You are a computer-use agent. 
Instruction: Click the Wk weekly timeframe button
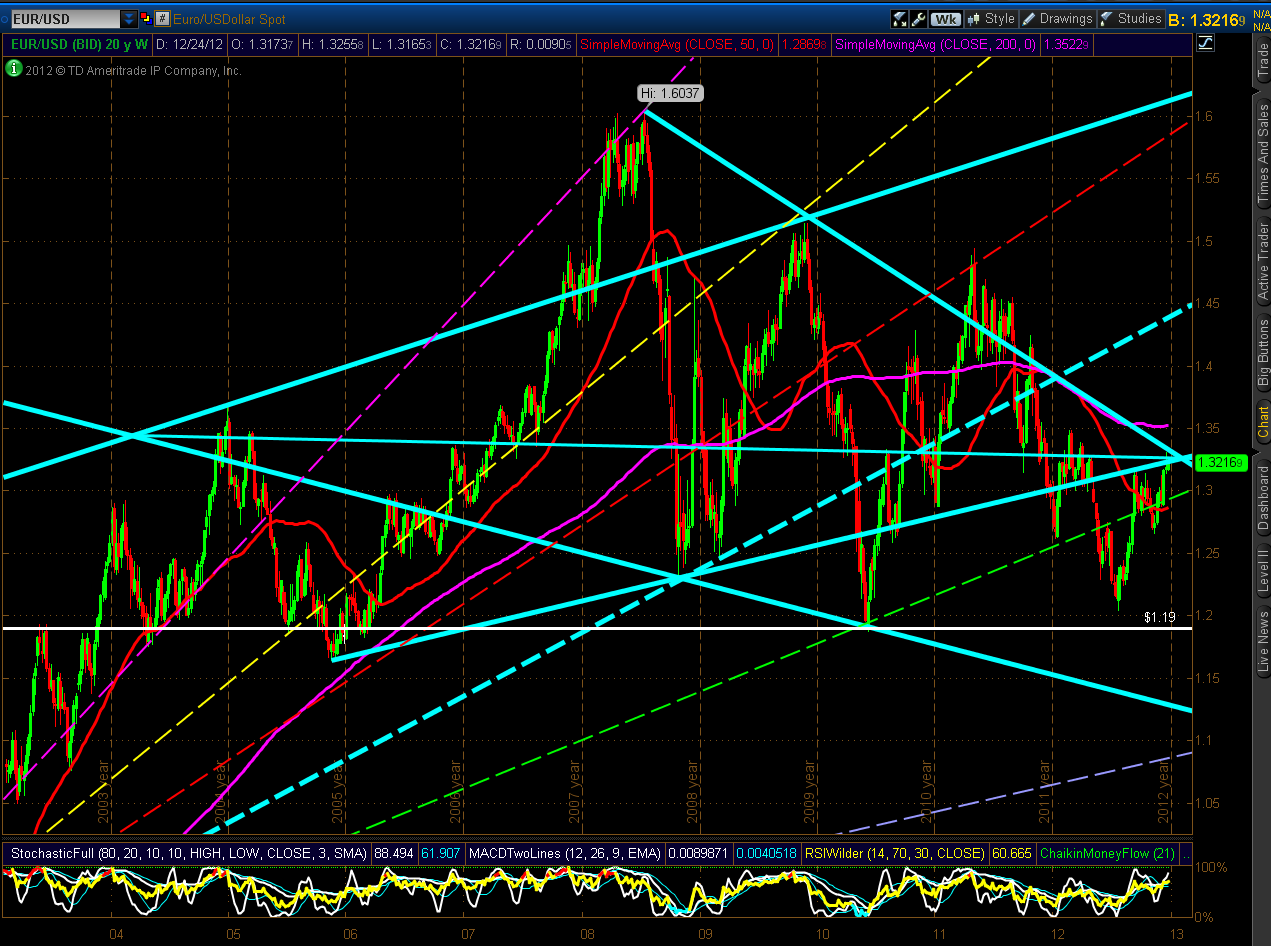(946, 19)
